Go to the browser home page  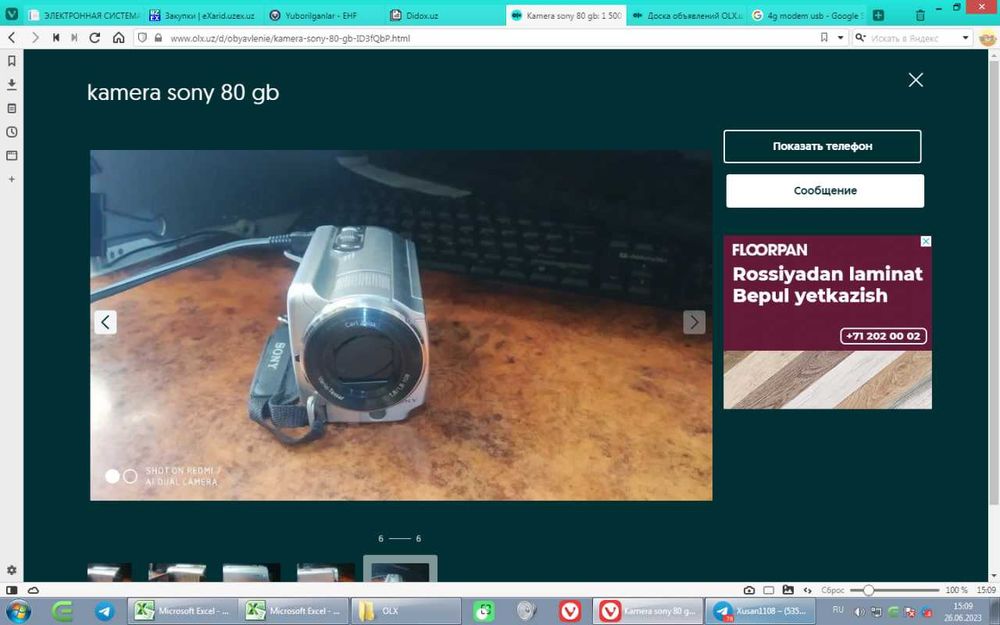[x=119, y=38]
